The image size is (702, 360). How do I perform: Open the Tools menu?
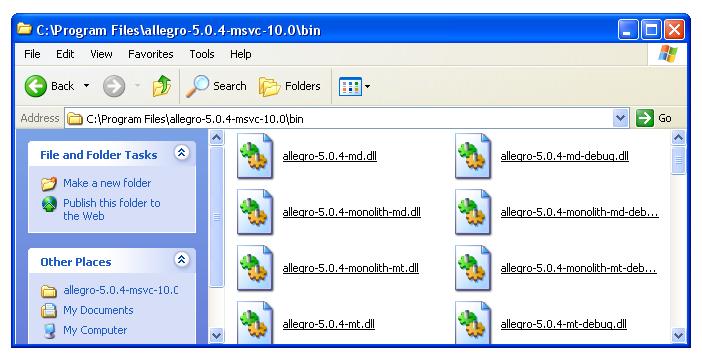(201, 54)
